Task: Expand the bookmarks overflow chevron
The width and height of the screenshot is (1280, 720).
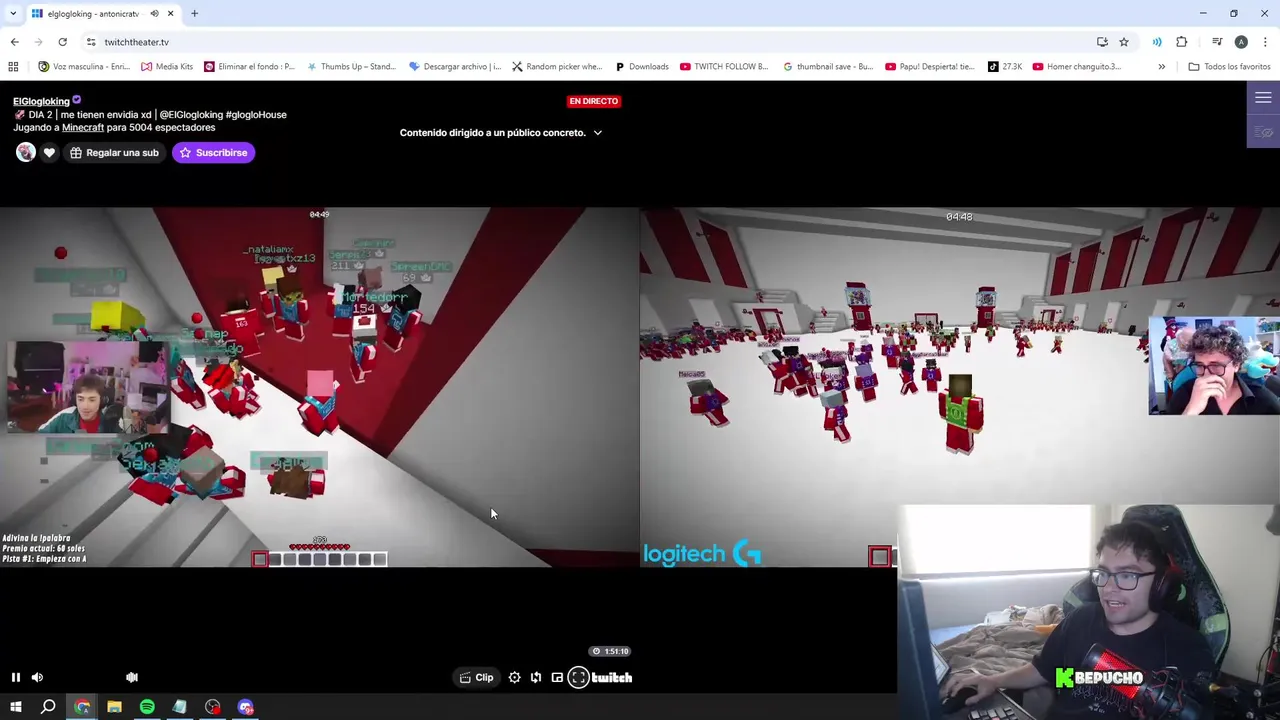Action: 1161,67
